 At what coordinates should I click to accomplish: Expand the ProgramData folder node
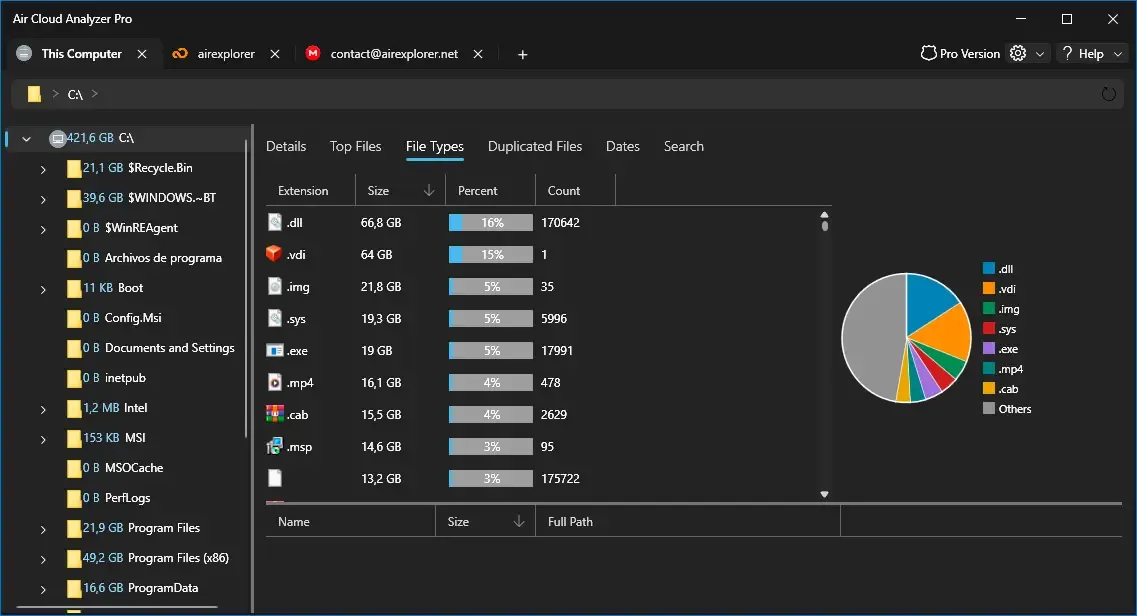point(43,589)
